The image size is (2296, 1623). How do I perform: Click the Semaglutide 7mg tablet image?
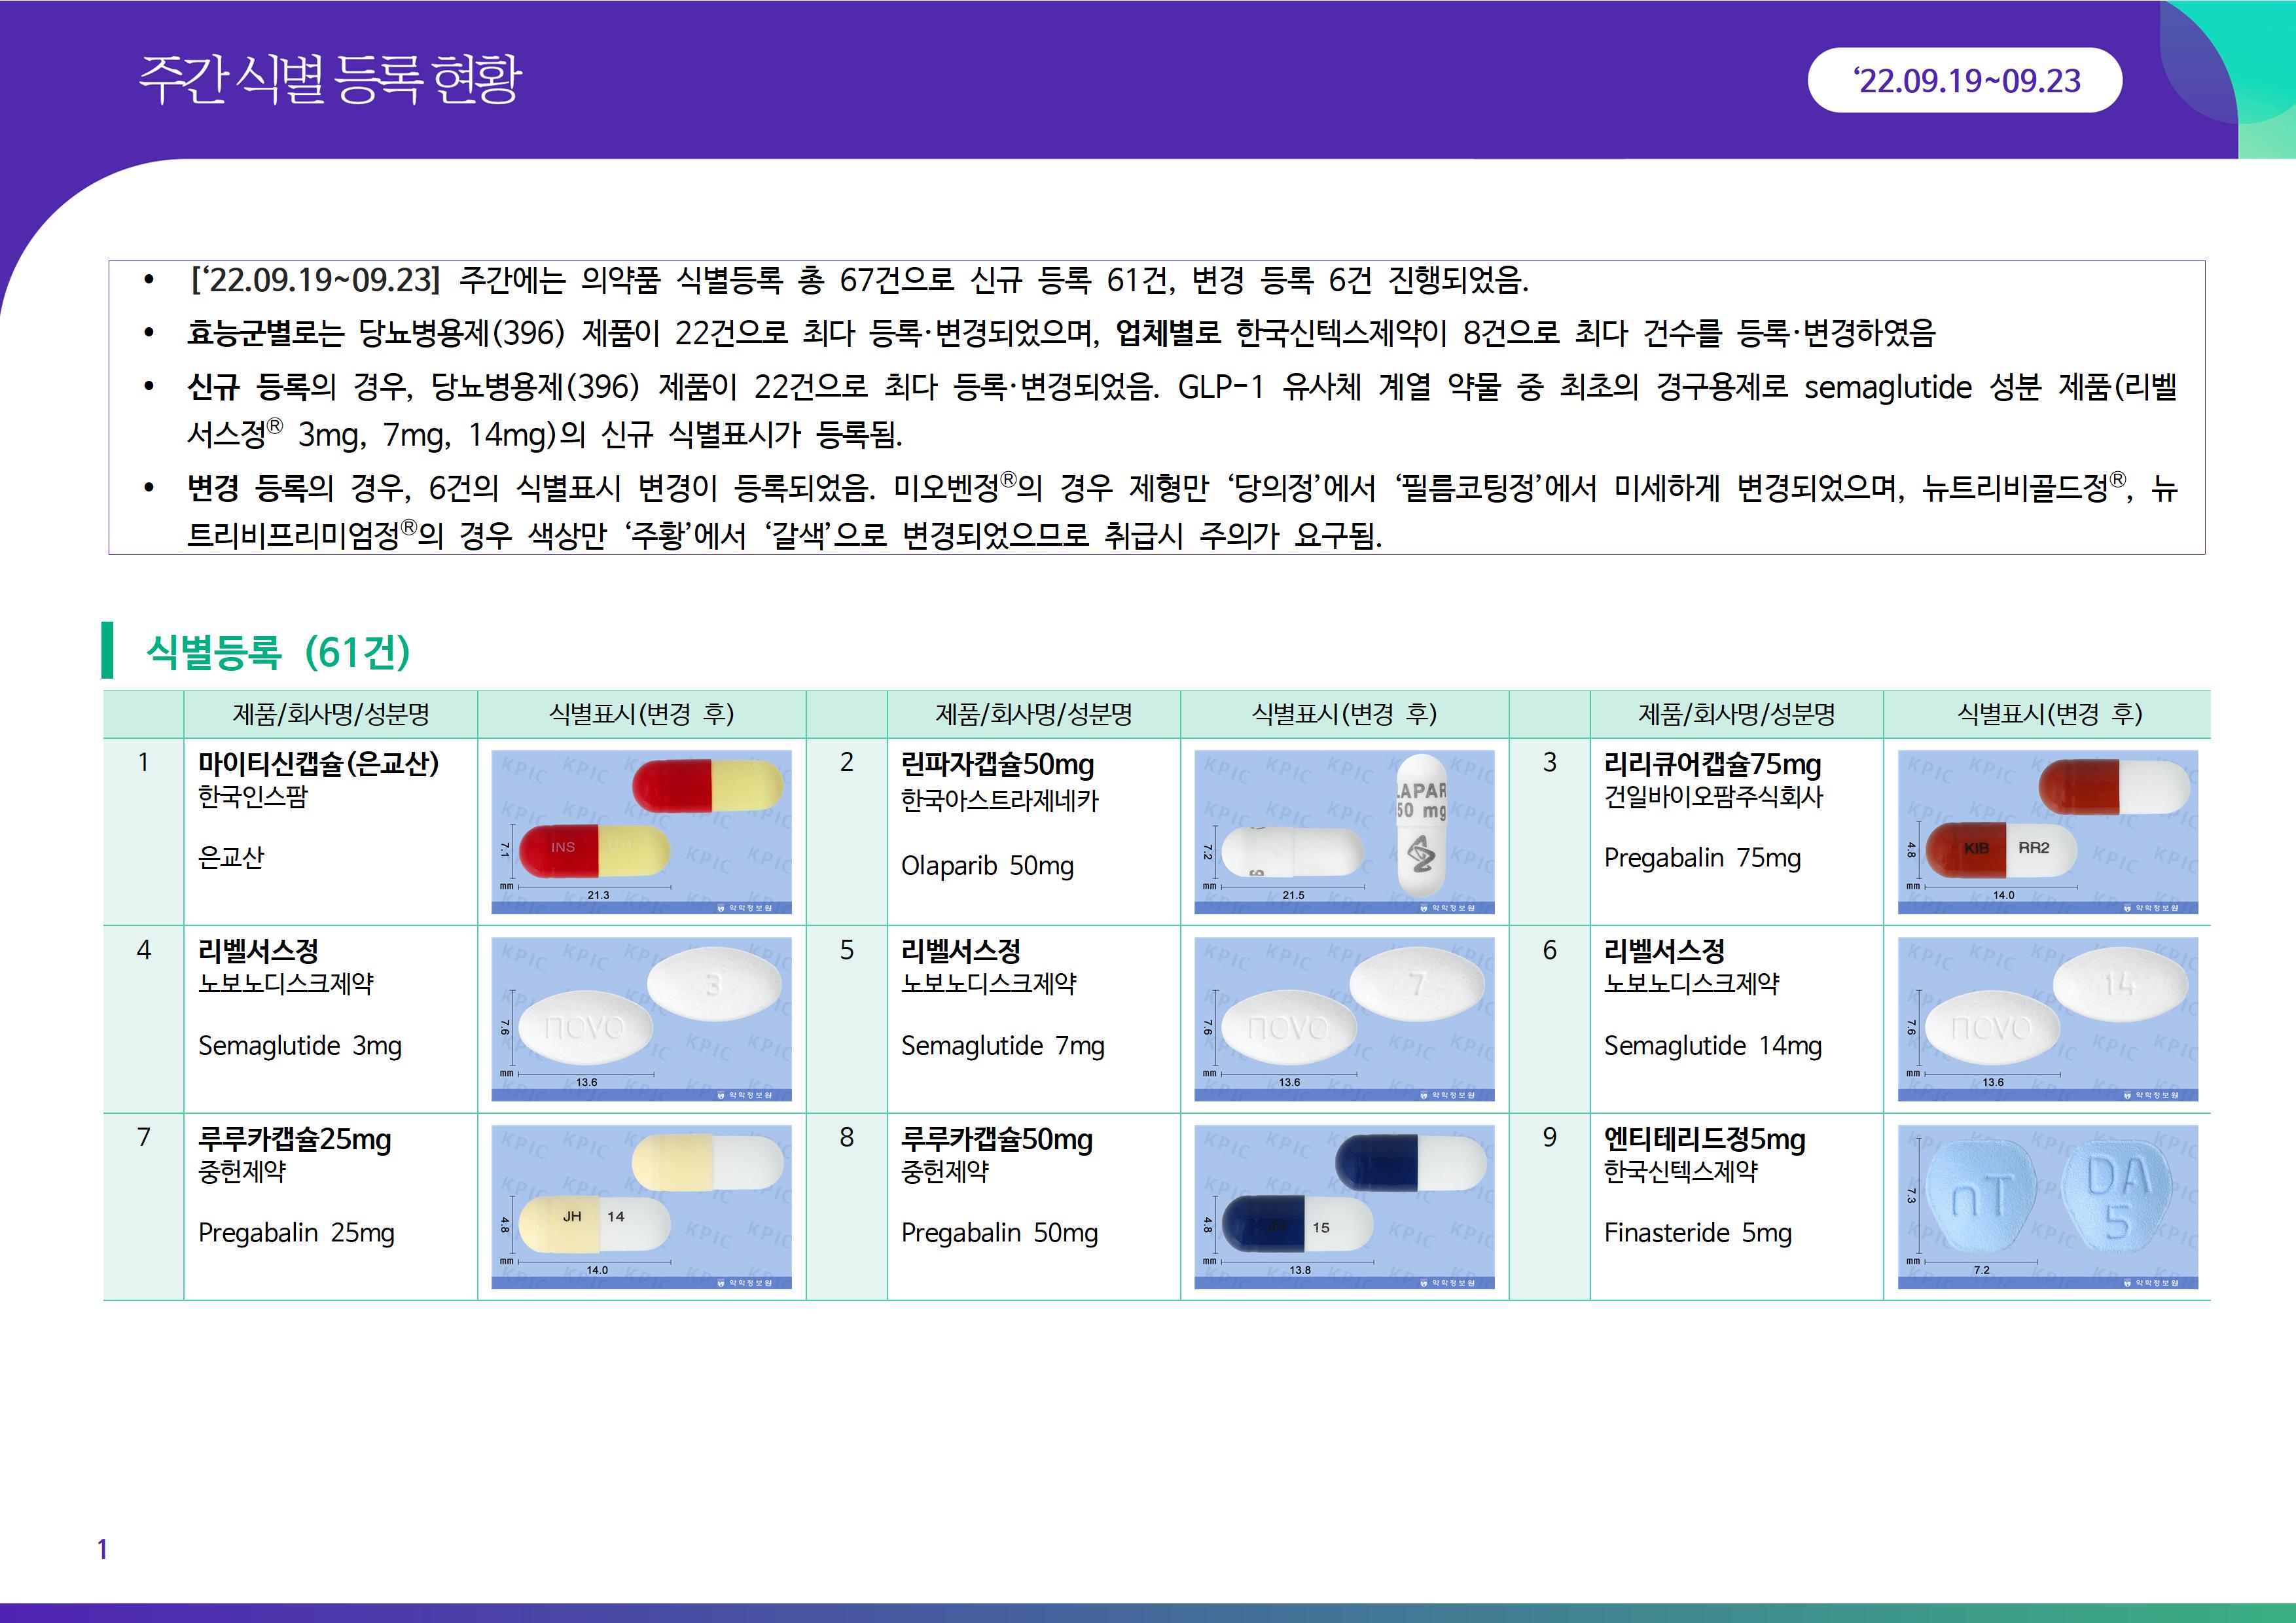pyautogui.click(x=1344, y=1018)
